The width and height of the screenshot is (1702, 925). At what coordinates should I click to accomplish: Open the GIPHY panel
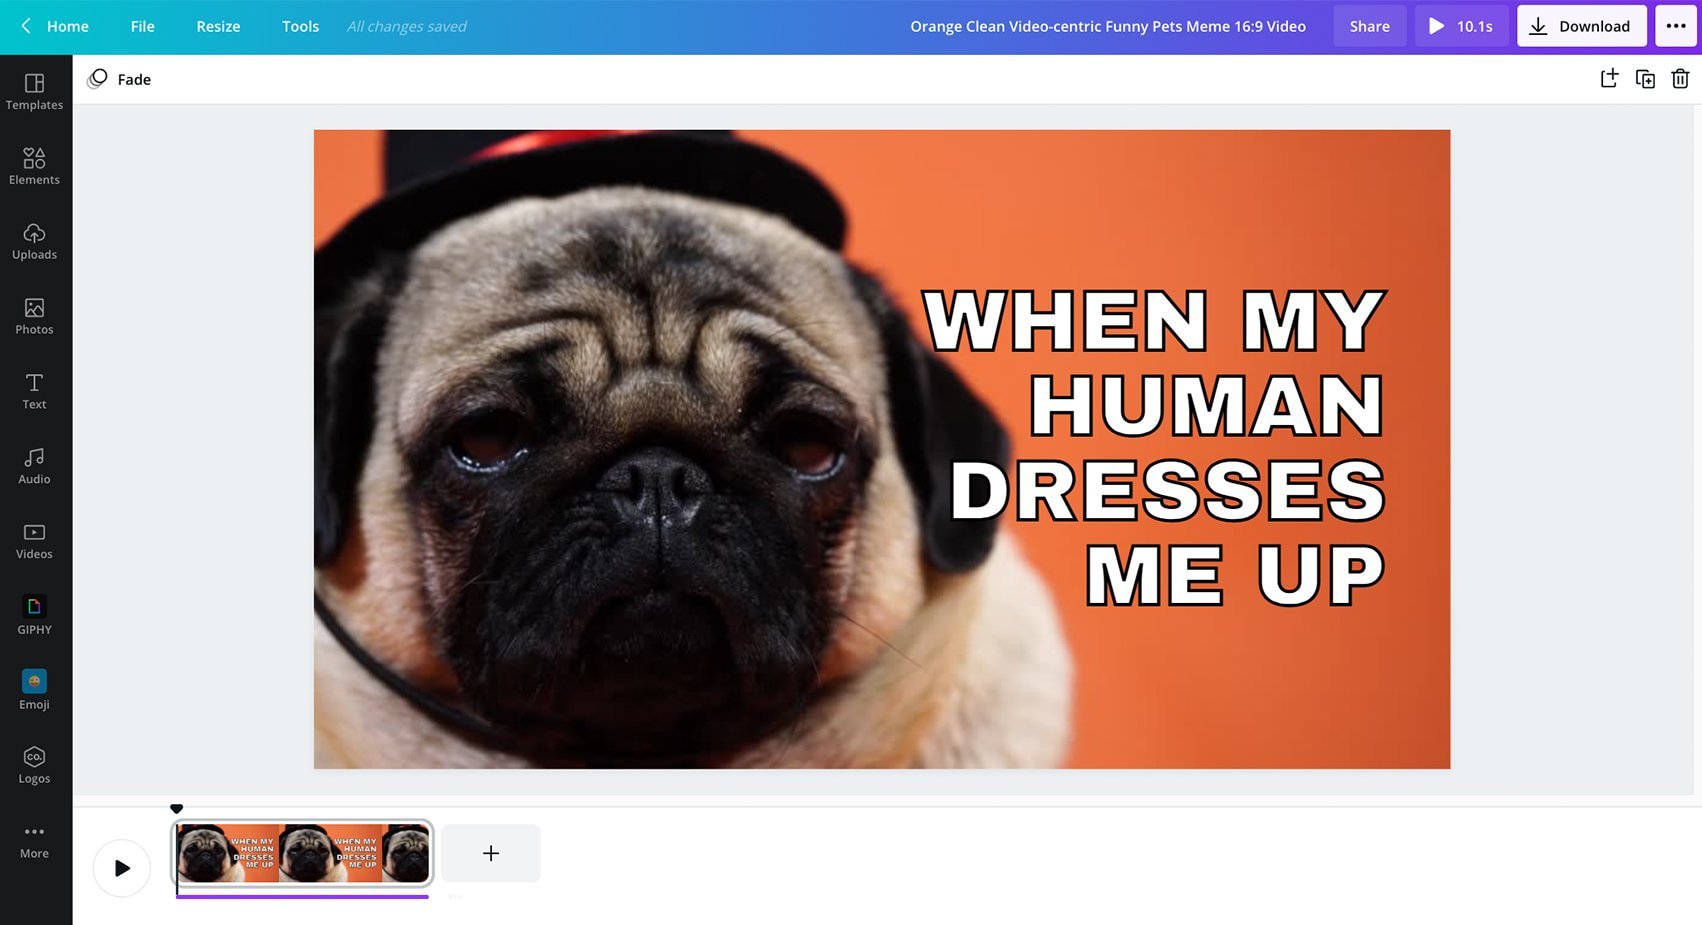(34, 614)
